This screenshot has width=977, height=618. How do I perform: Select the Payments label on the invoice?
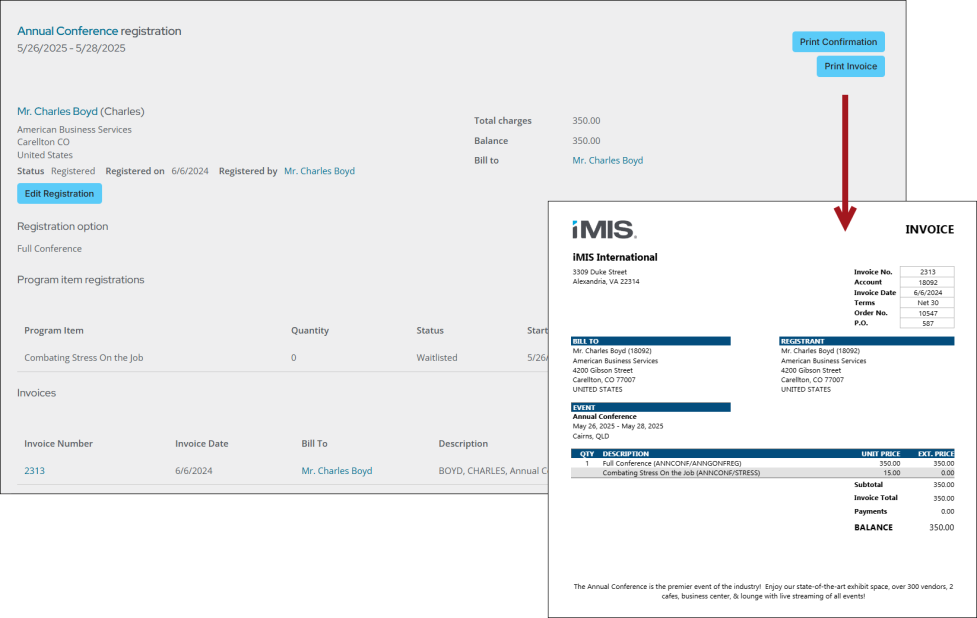(x=870, y=511)
